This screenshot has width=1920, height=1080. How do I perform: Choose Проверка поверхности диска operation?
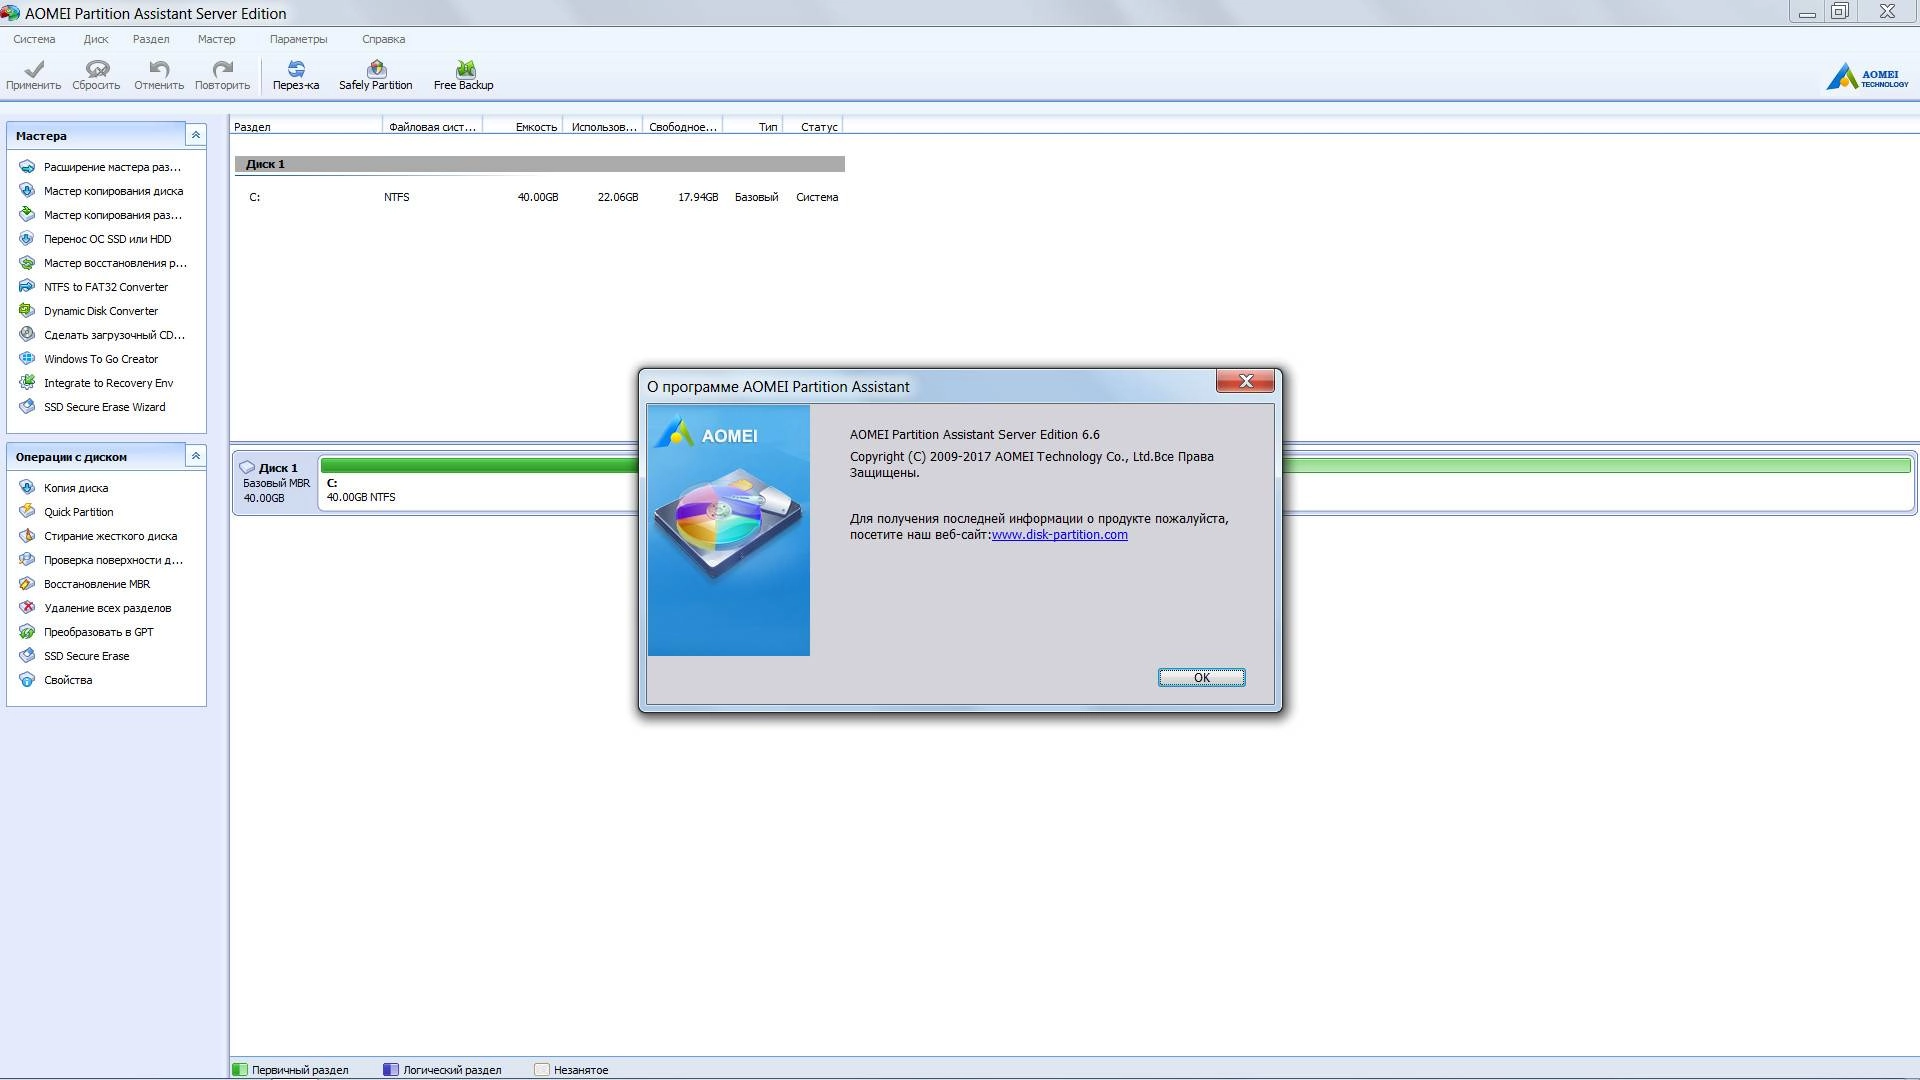(101, 560)
